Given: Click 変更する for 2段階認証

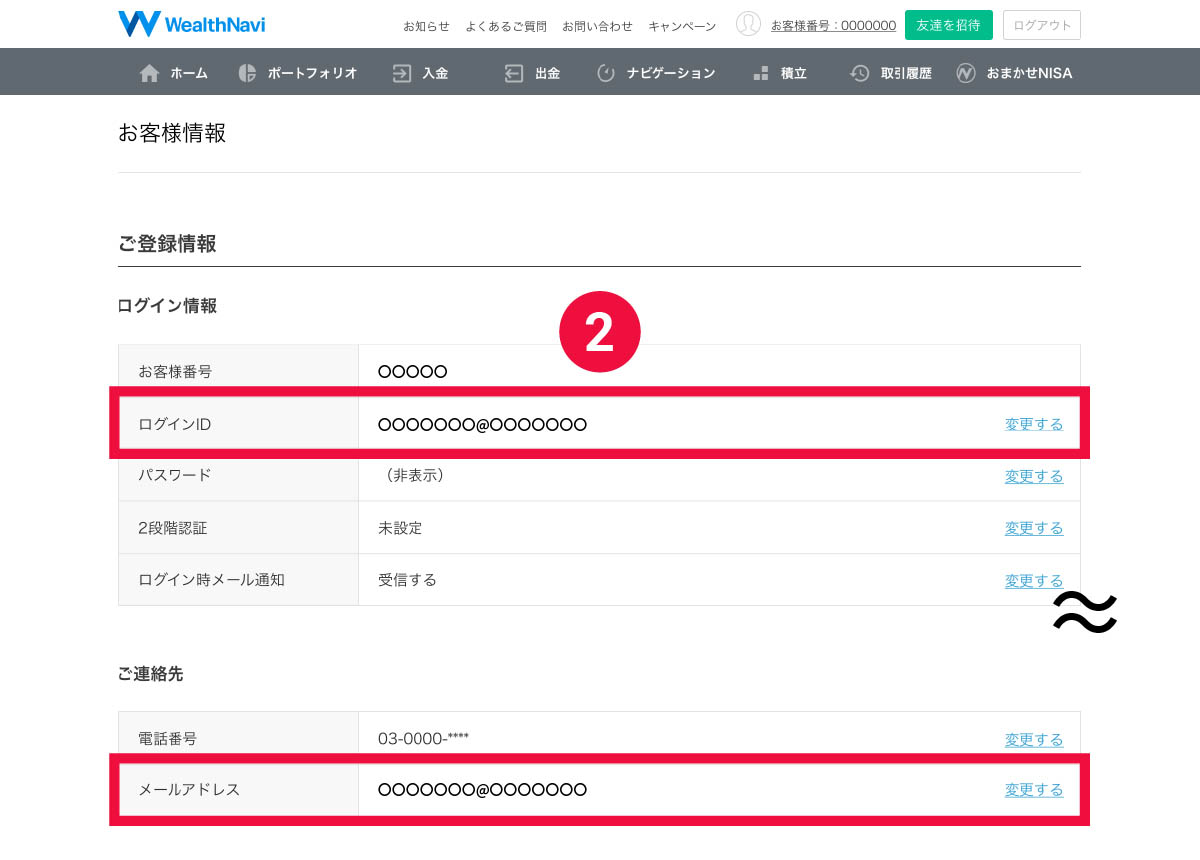Looking at the screenshot, I should (x=1034, y=529).
